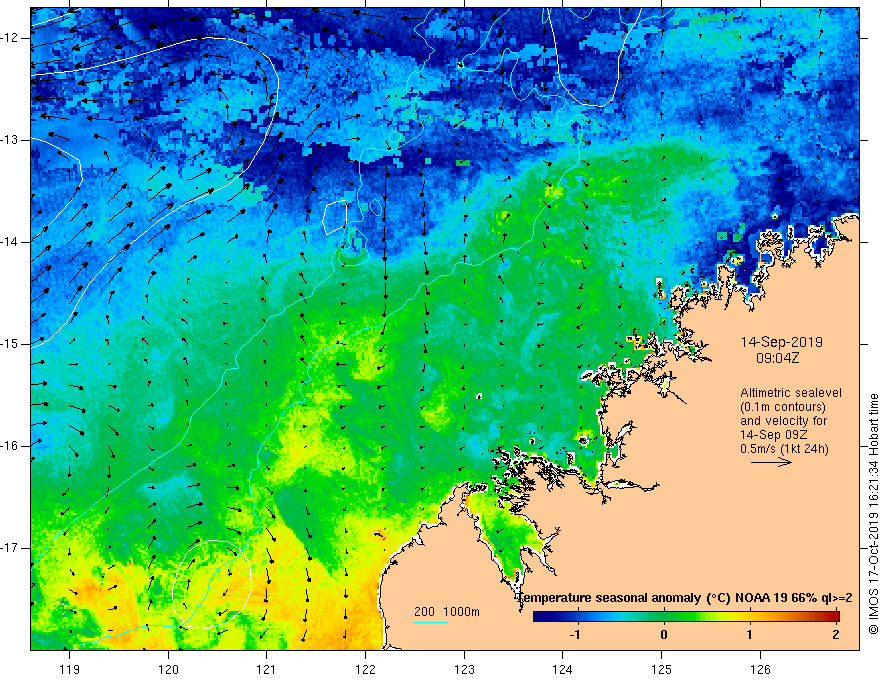Screen dimensions: 880x680
Task: Click the velocity scale reference arrow
Action: click(x=771, y=462)
